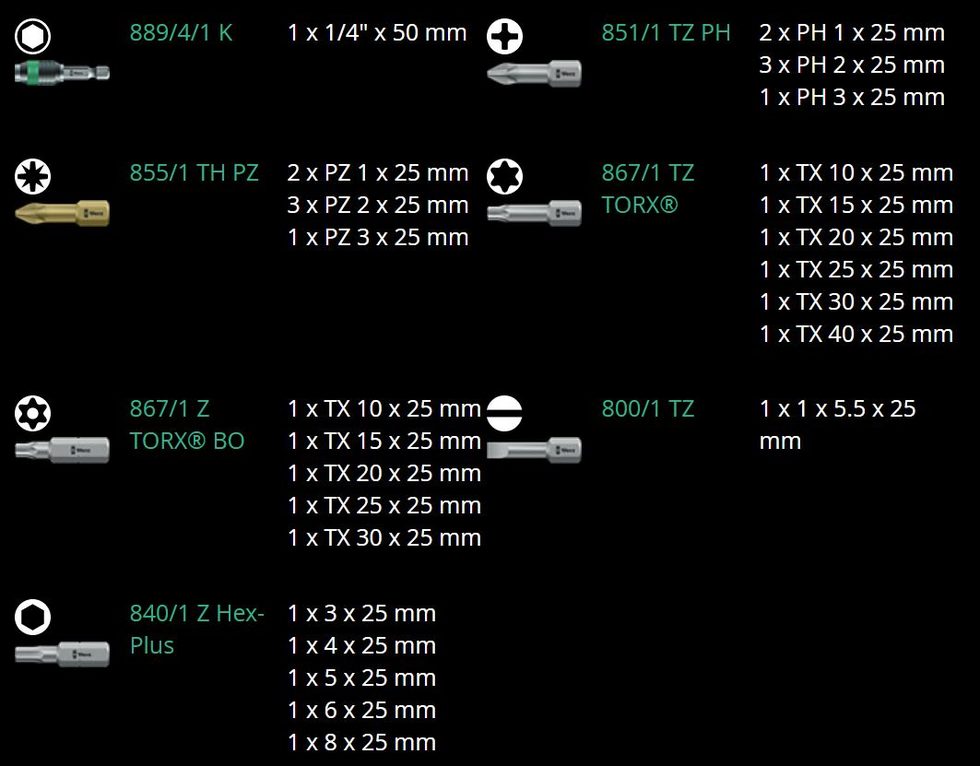Click the green-ring bit holder image
The height and width of the screenshot is (766, 980).
62,72
